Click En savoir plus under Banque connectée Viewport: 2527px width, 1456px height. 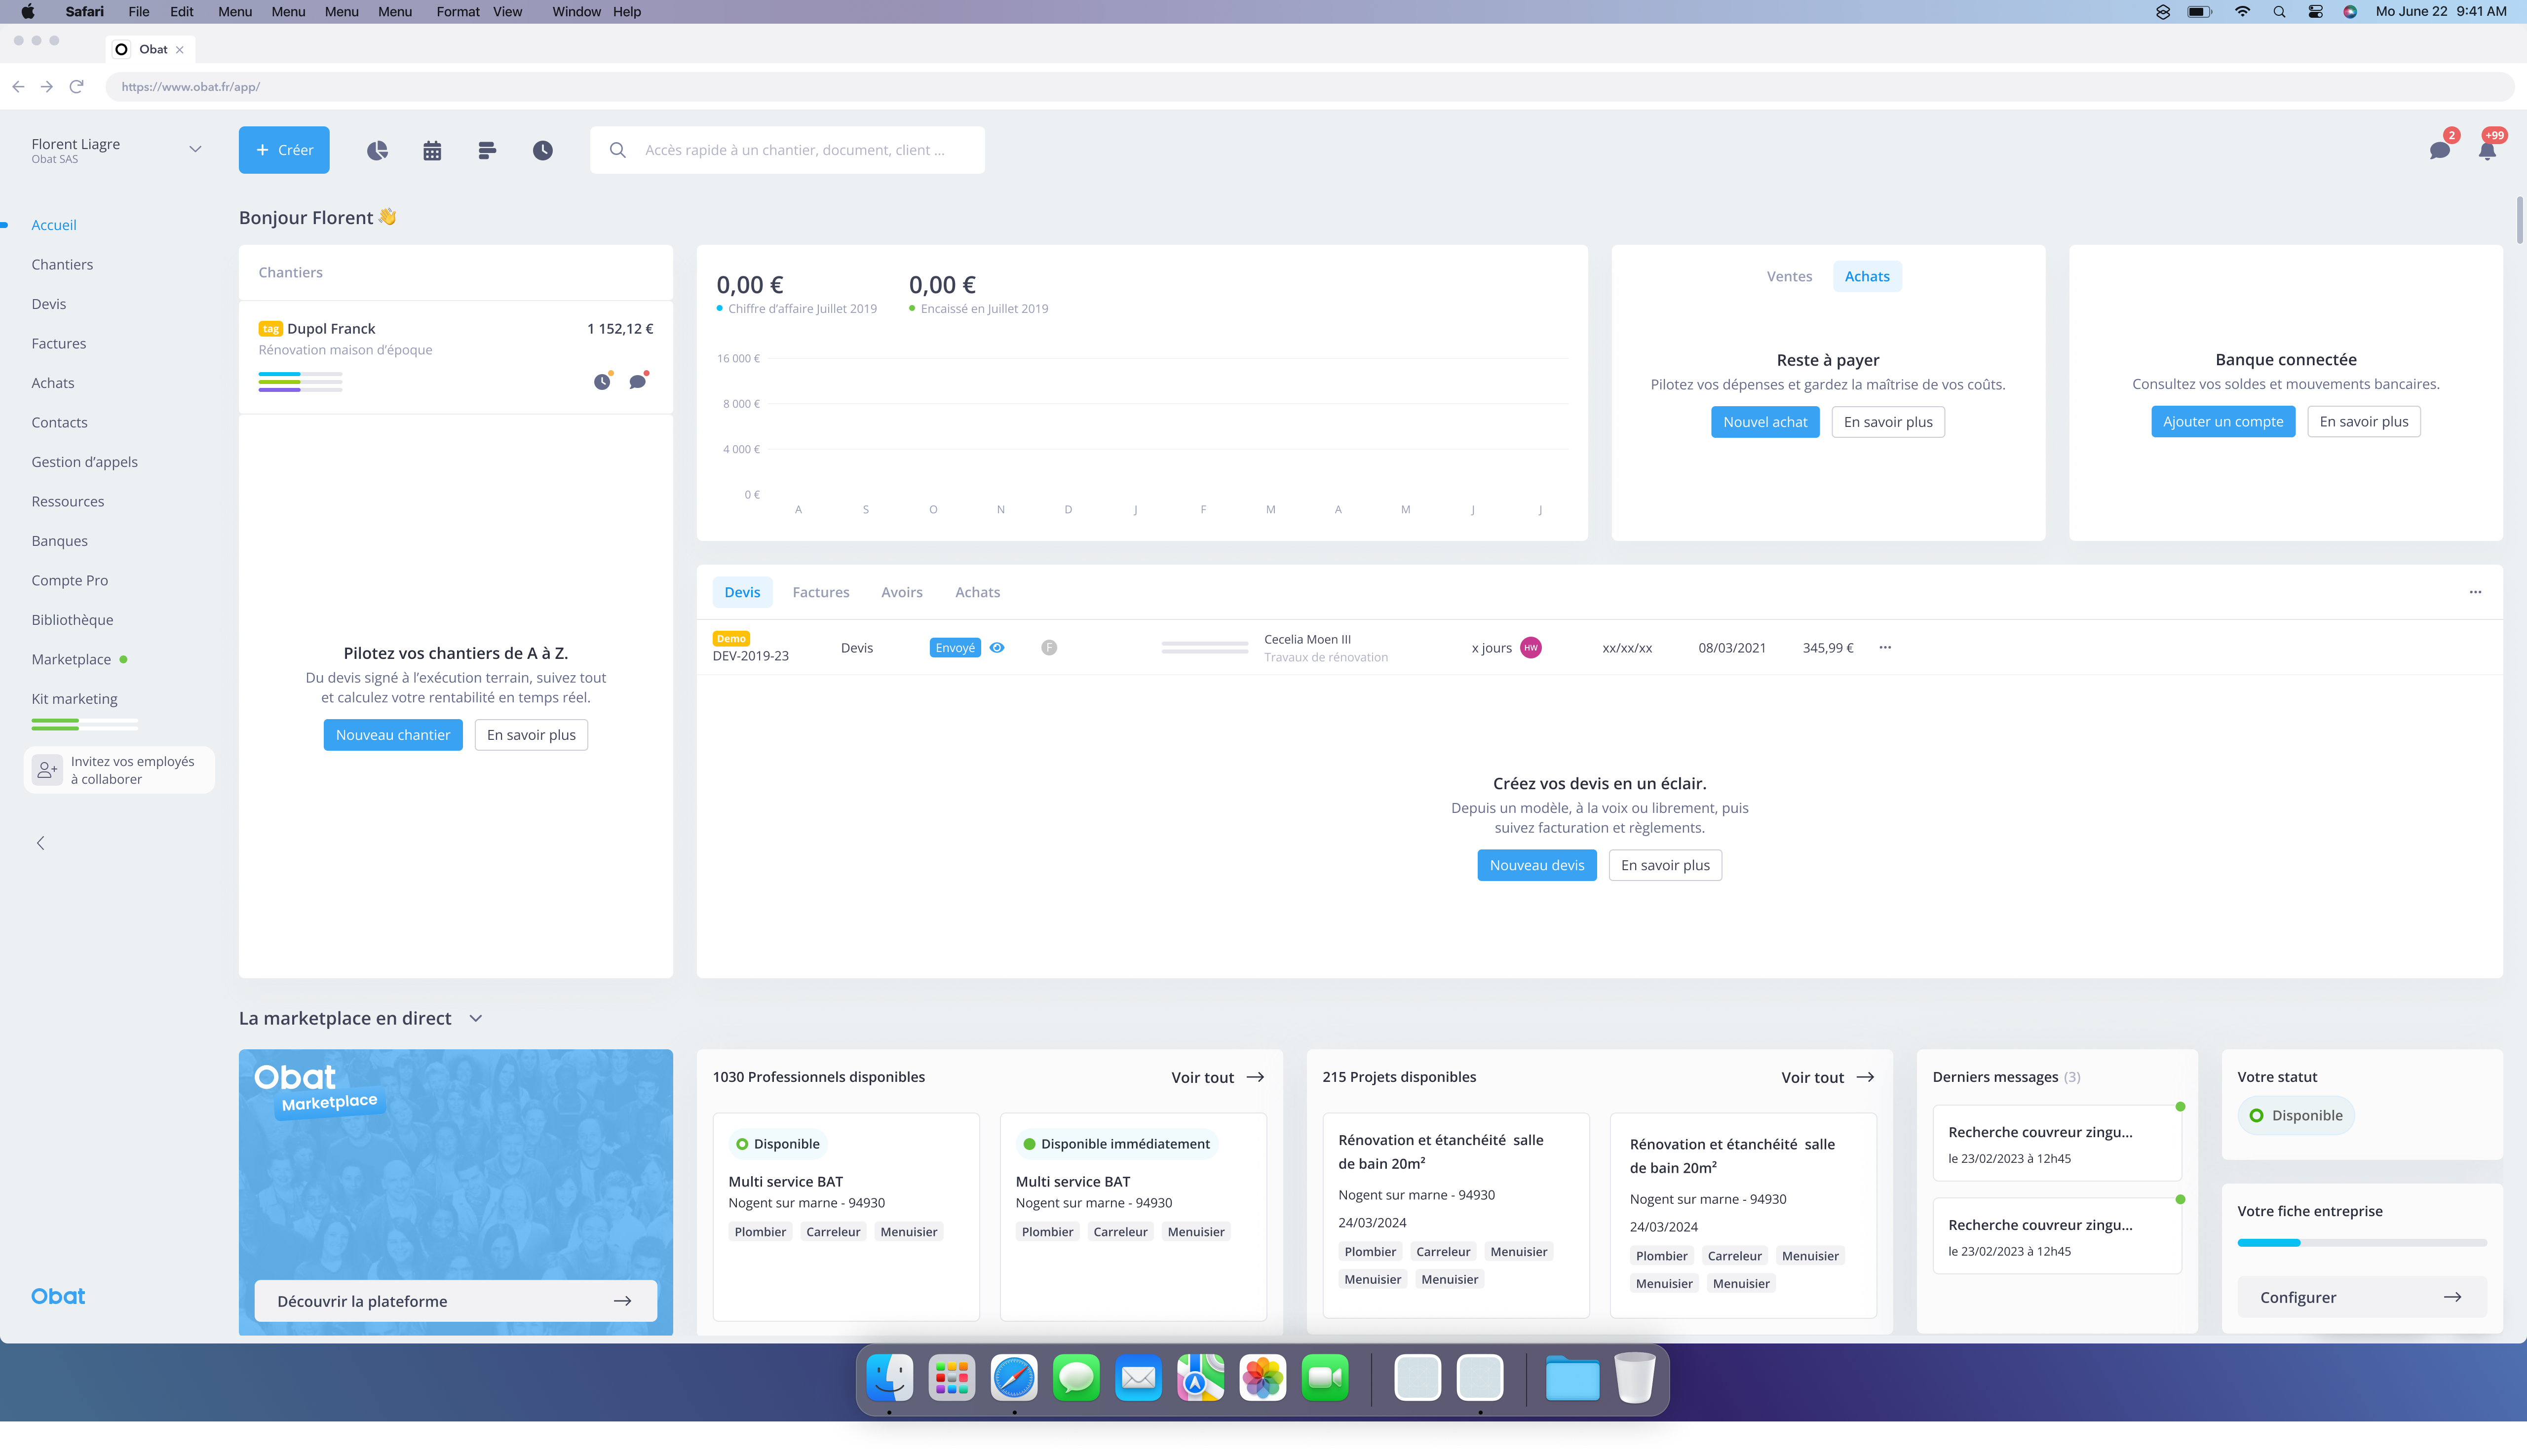click(x=2364, y=422)
